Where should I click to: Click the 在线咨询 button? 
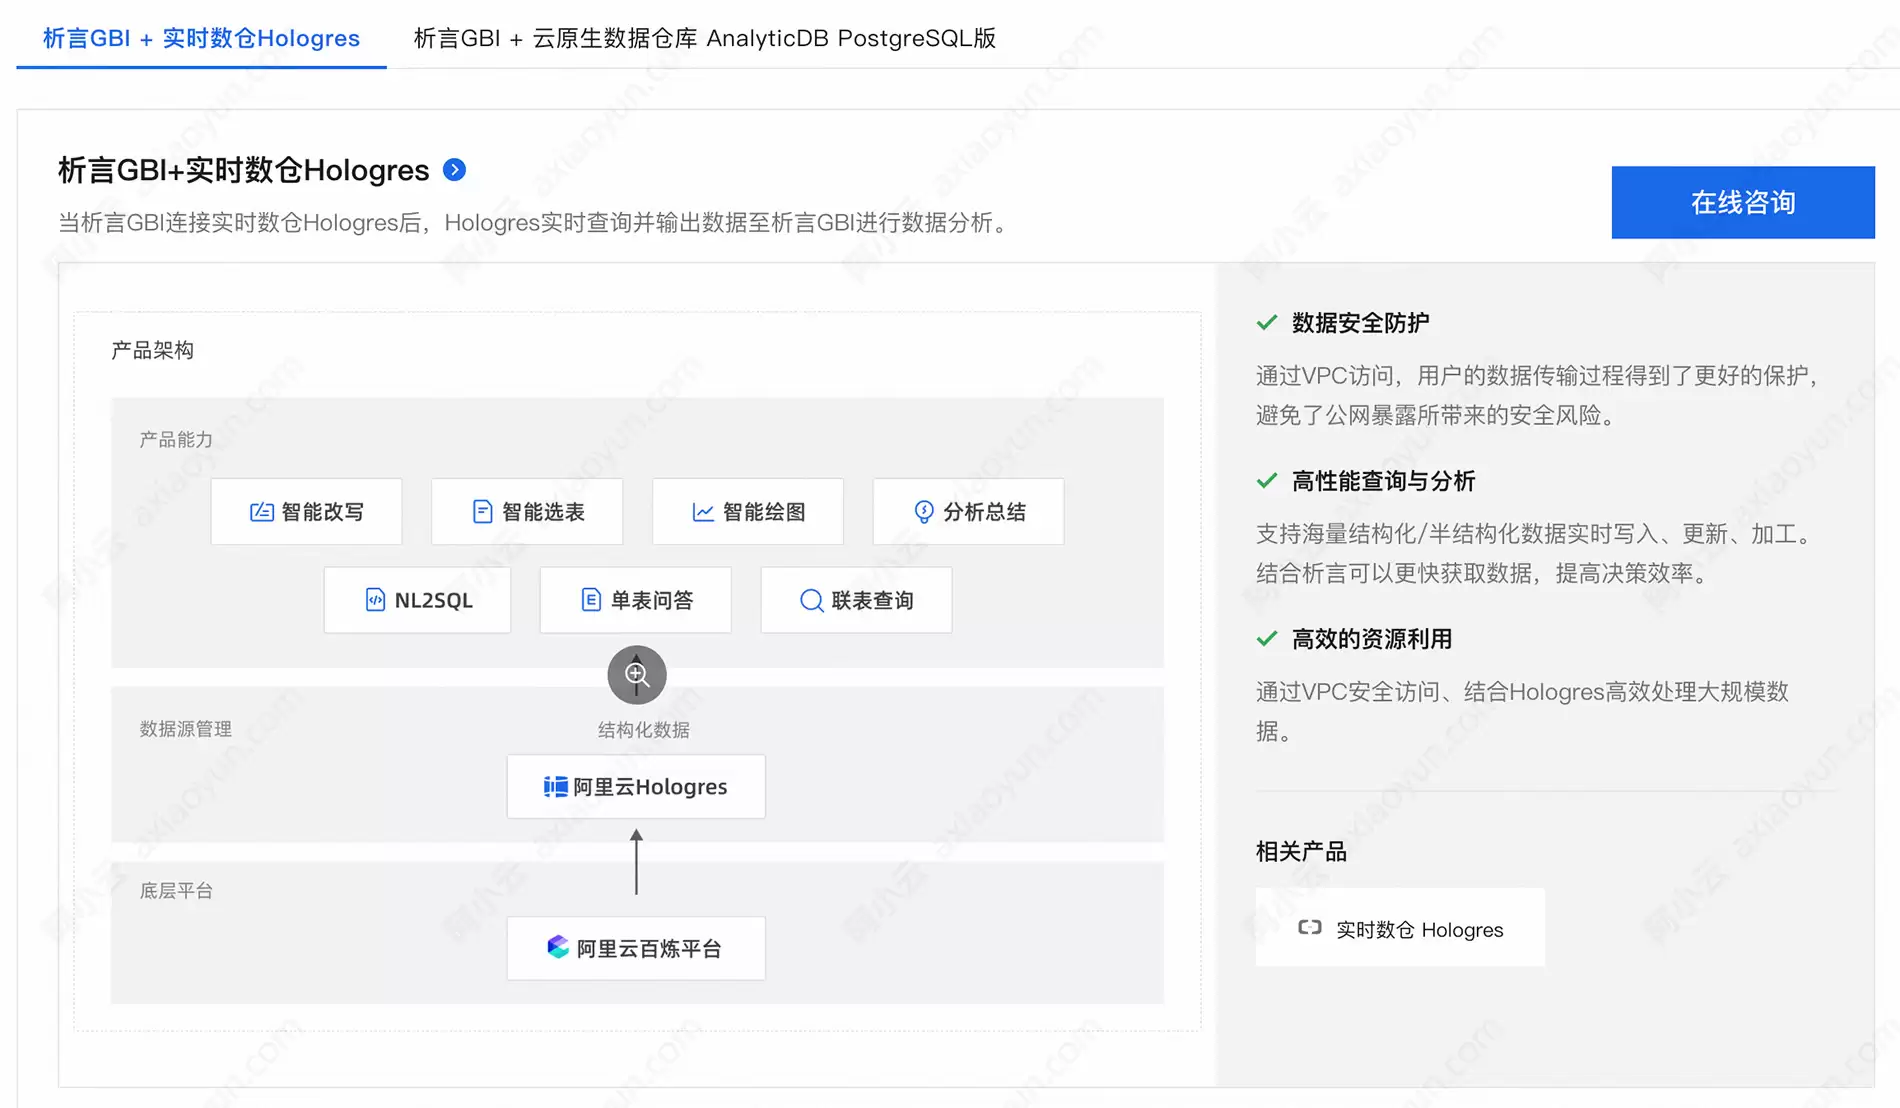[1743, 202]
